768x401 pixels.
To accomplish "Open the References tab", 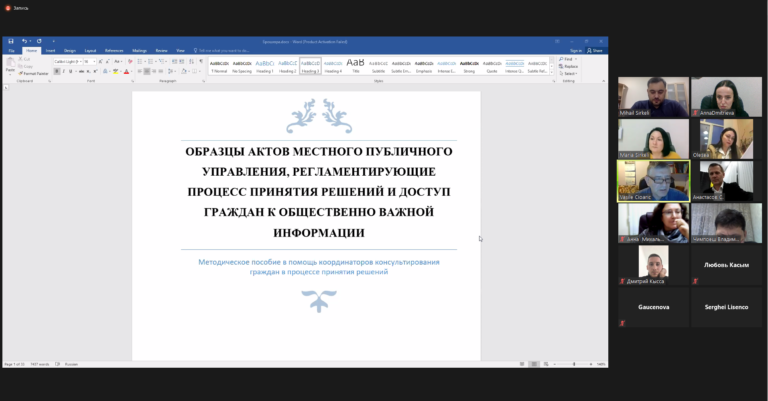I will 114,50.
